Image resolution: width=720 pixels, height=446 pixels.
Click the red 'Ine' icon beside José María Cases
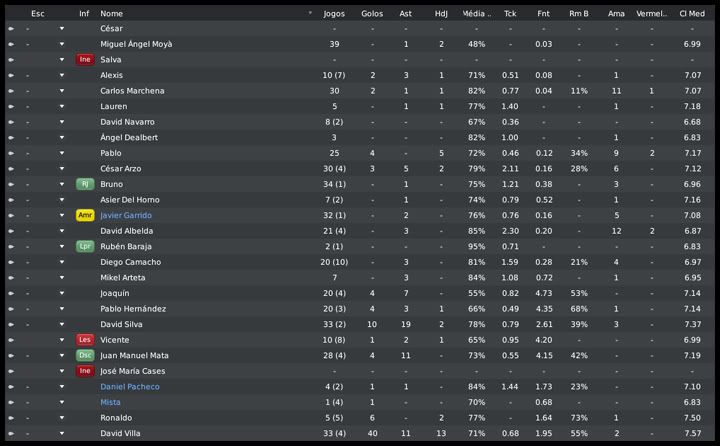[85, 371]
